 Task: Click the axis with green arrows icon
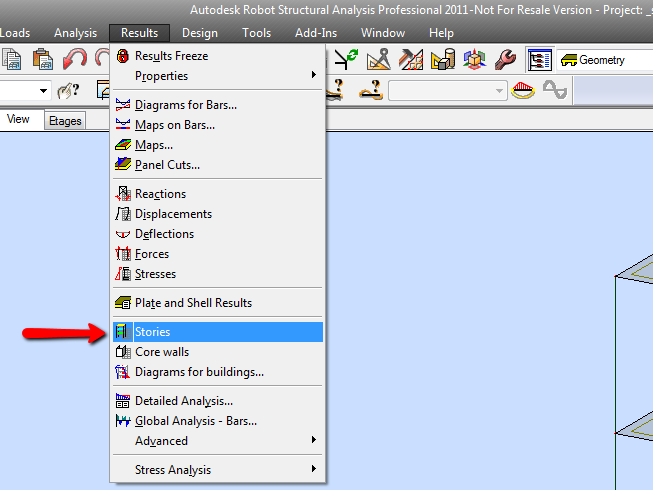pos(346,59)
